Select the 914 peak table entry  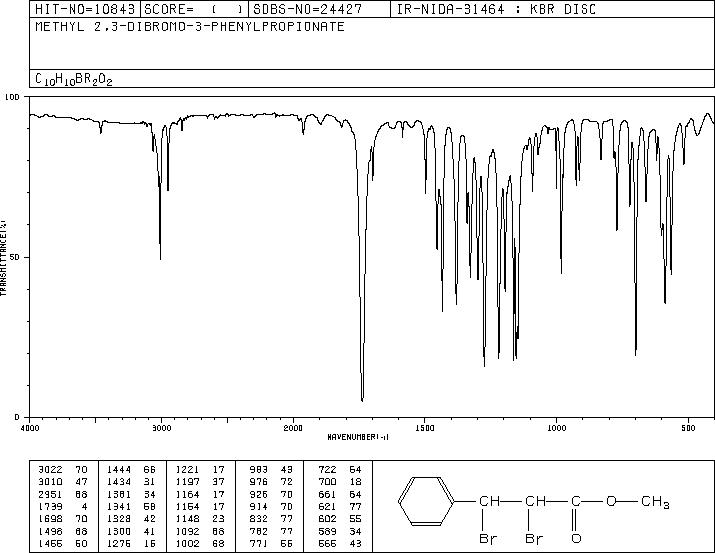[x=271, y=506]
